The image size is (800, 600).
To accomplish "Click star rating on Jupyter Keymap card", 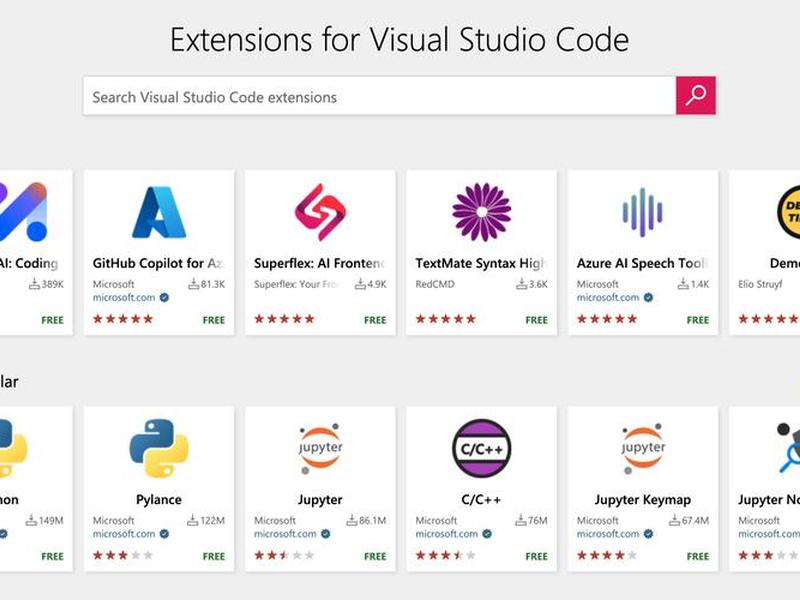I will coord(607,555).
